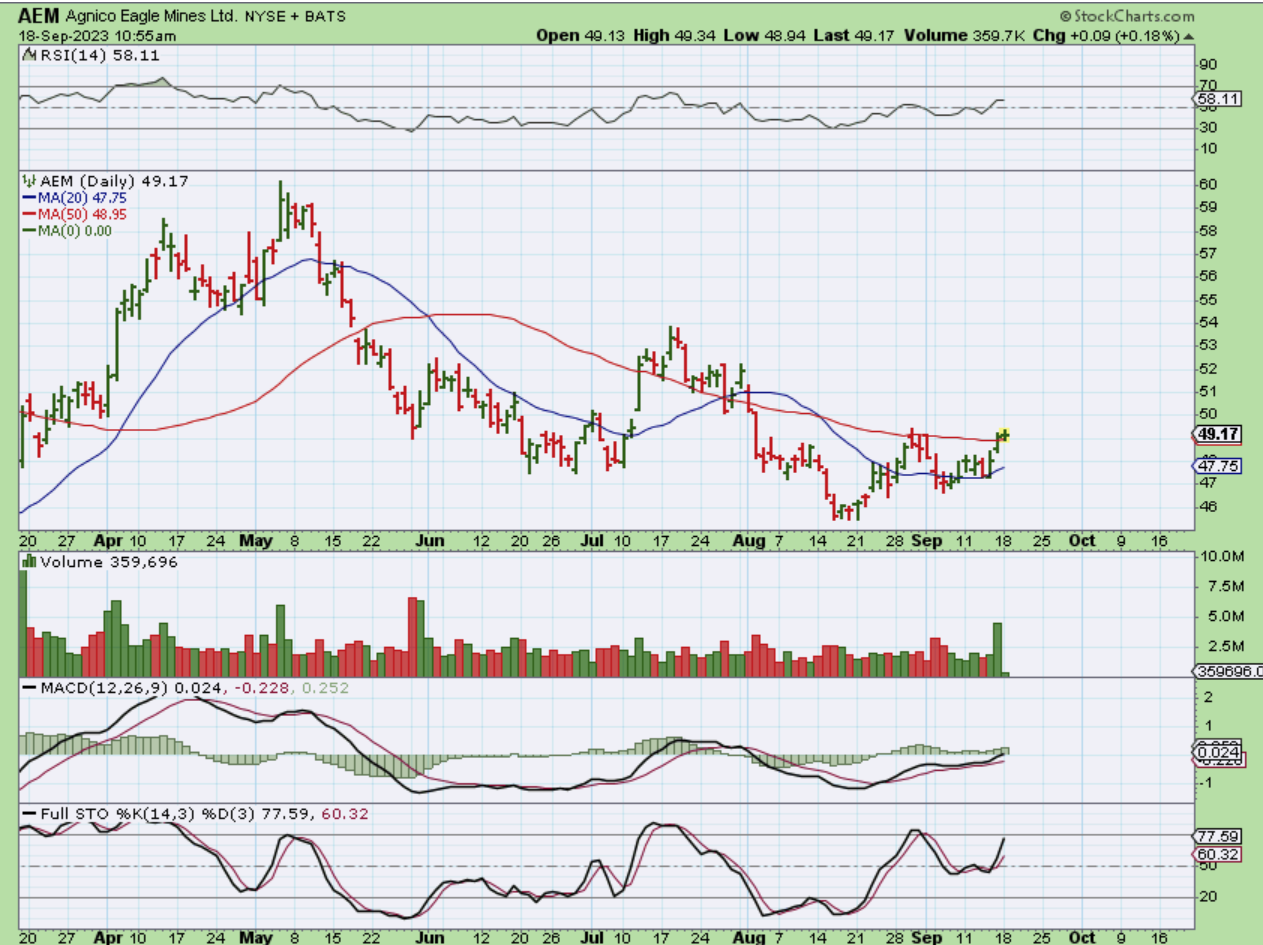Click the AEM (Daily) 49.17 legend entry
This screenshot has height=945, width=1263.
click(113, 181)
